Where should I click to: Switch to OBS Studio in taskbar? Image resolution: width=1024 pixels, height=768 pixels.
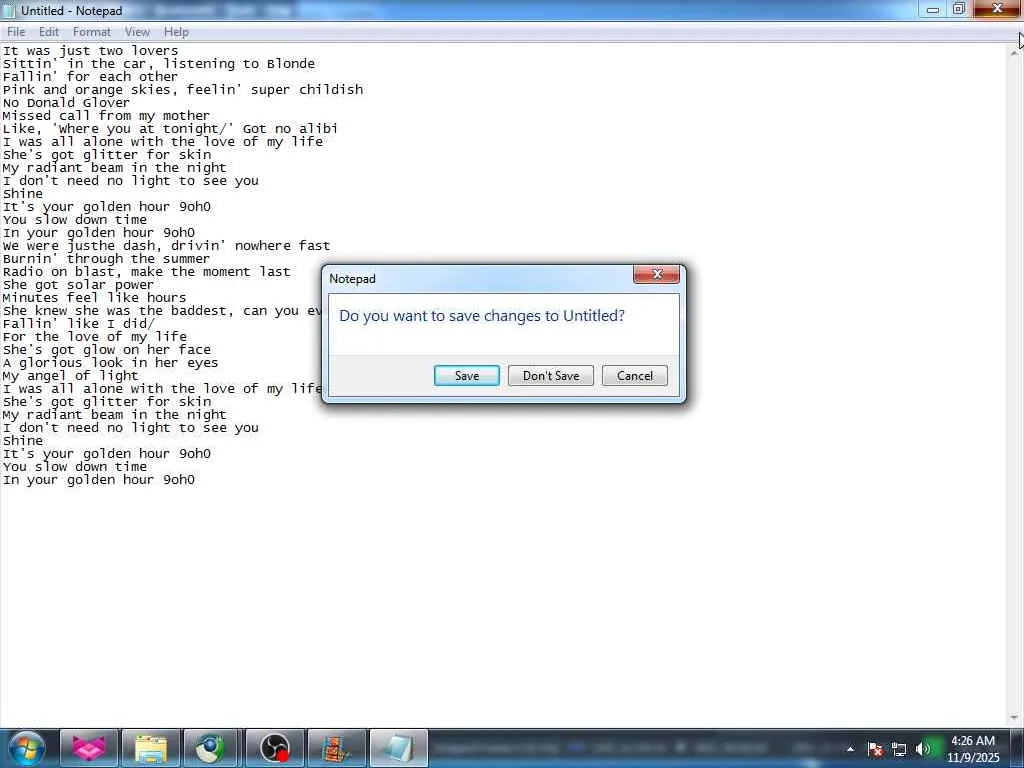pos(274,748)
